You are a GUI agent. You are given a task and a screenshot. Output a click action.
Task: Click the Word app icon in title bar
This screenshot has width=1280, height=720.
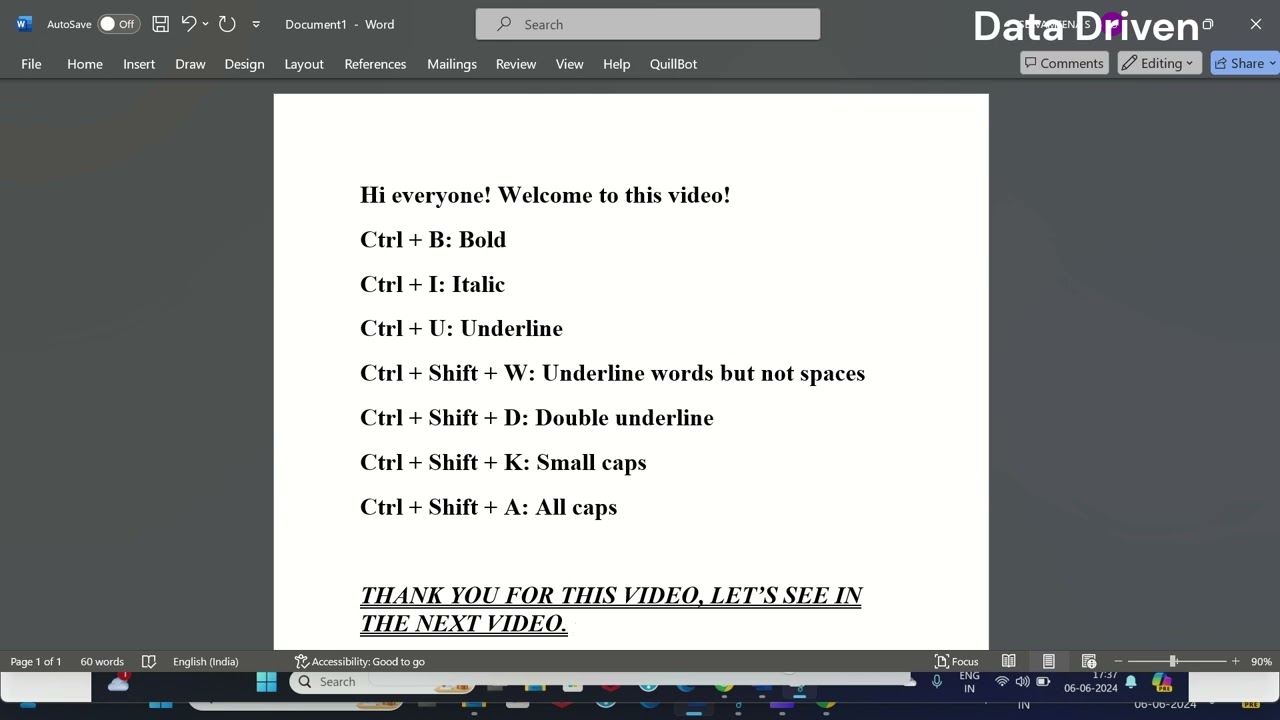coord(23,24)
